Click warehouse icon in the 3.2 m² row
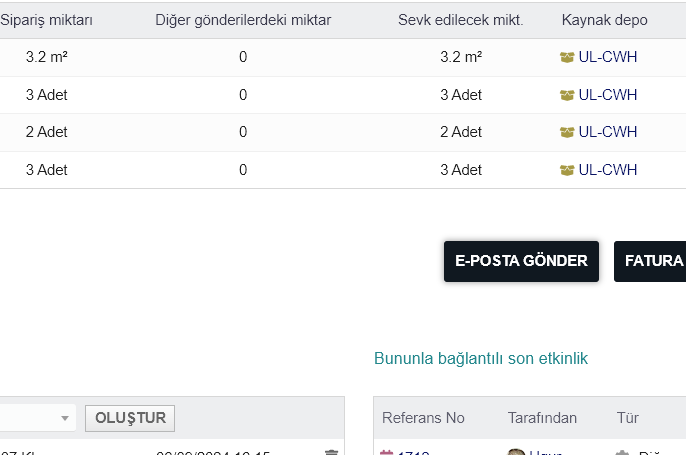This screenshot has width=686, height=455. [567, 57]
